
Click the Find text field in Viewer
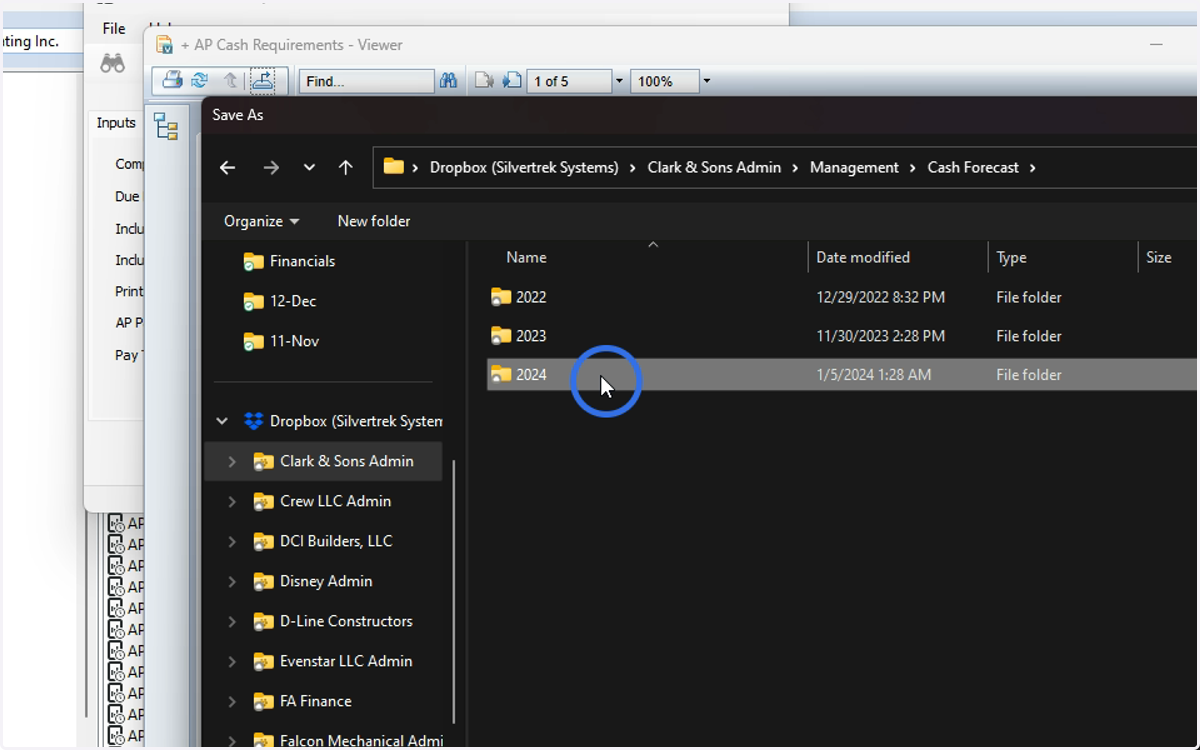pyautogui.click(x=366, y=81)
